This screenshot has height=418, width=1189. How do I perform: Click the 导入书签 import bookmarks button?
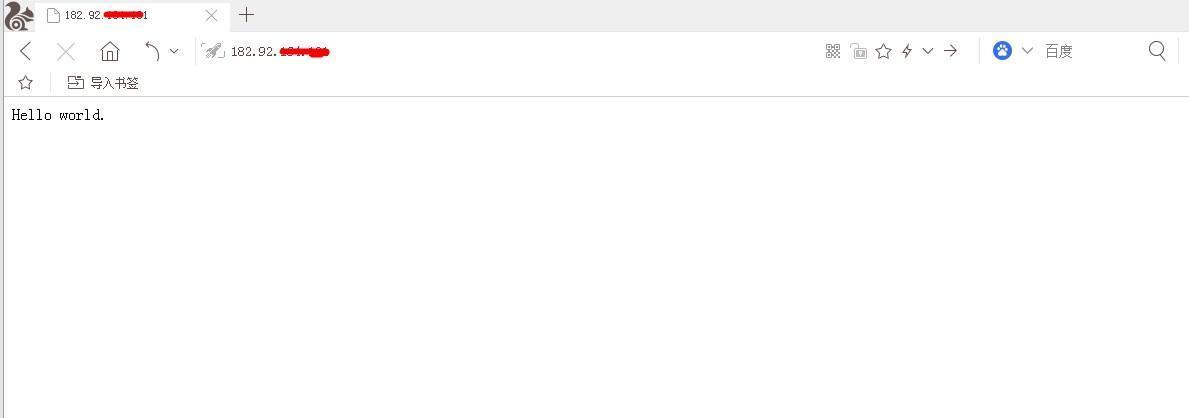(x=103, y=83)
